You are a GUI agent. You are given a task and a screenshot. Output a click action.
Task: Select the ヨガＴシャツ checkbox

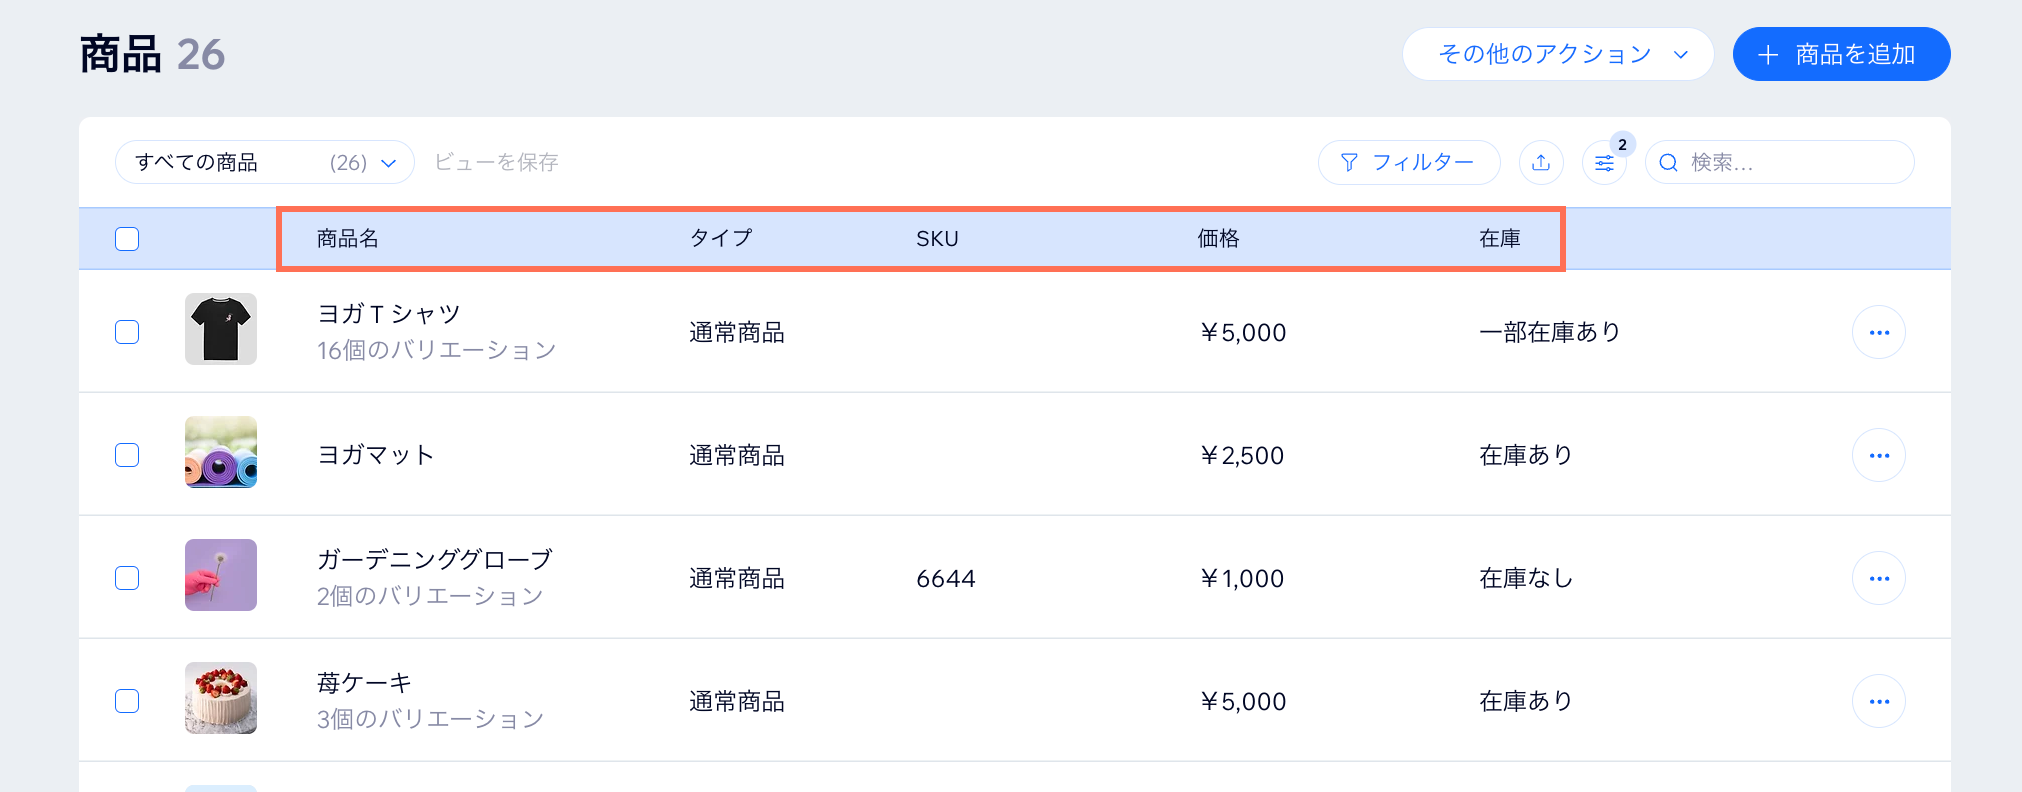(127, 332)
